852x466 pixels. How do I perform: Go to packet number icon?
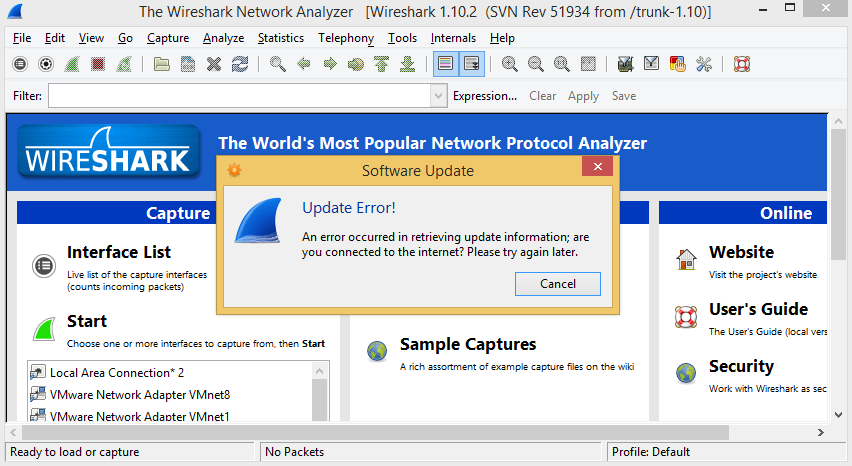point(355,64)
